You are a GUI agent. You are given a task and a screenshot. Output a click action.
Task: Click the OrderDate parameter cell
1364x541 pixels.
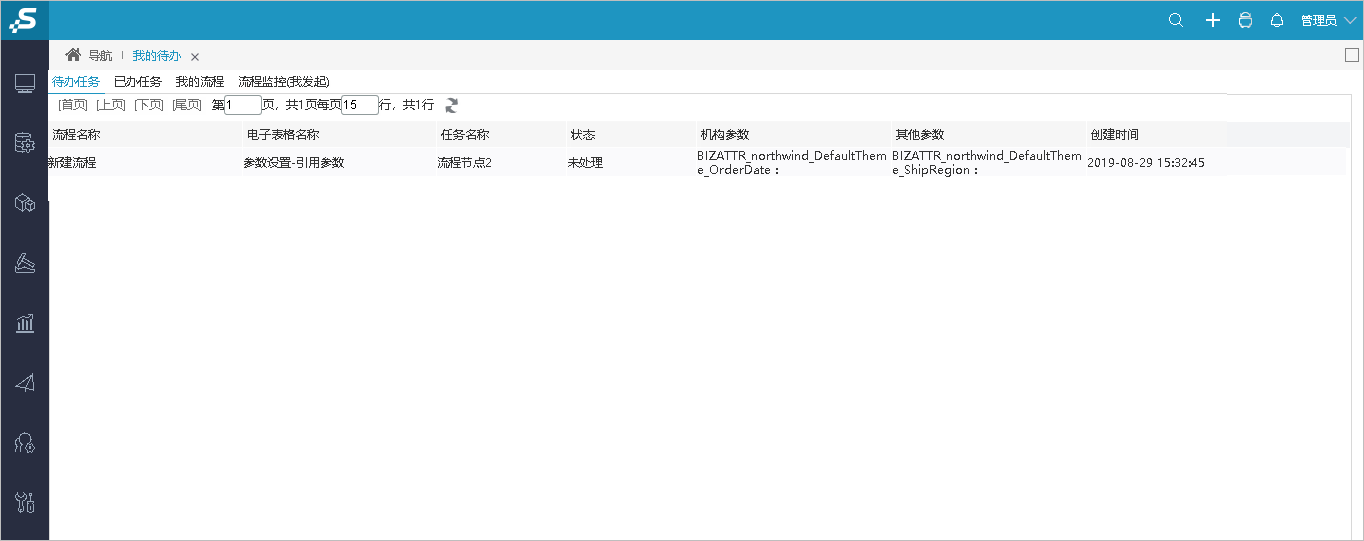[792, 162]
